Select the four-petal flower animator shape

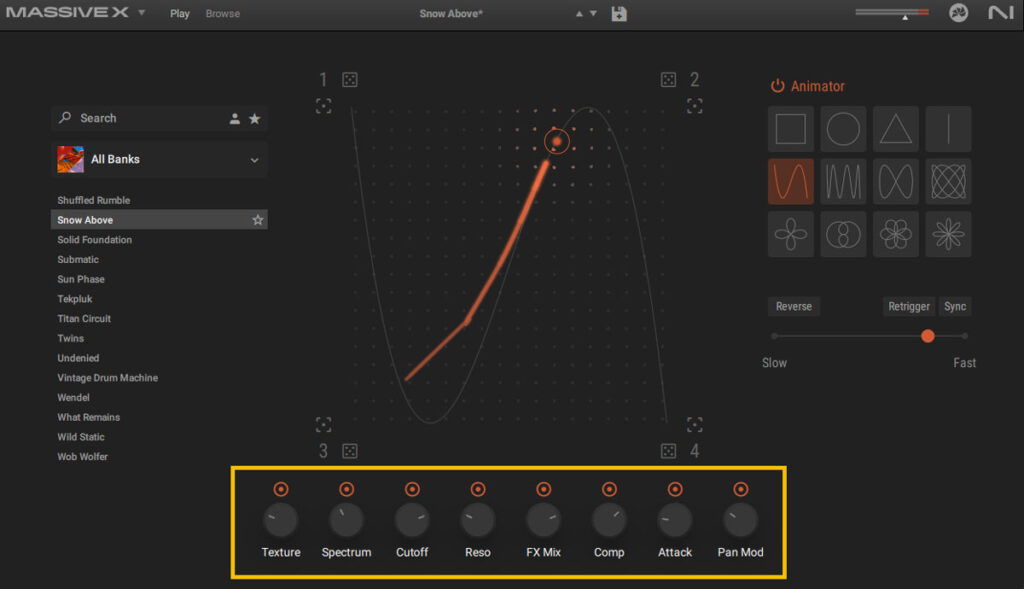pyautogui.click(x=790, y=234)
